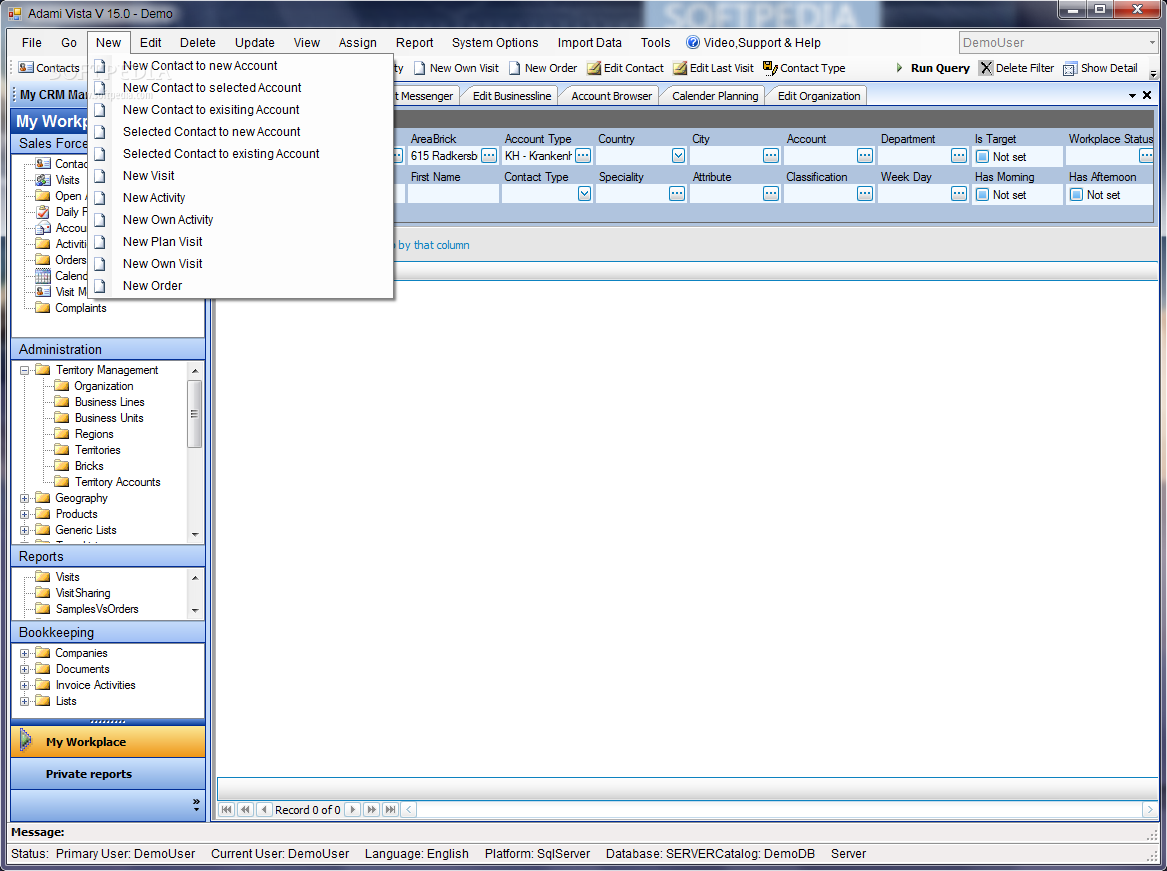
Task: Expand the Products tree node
Action: (25, 514)
